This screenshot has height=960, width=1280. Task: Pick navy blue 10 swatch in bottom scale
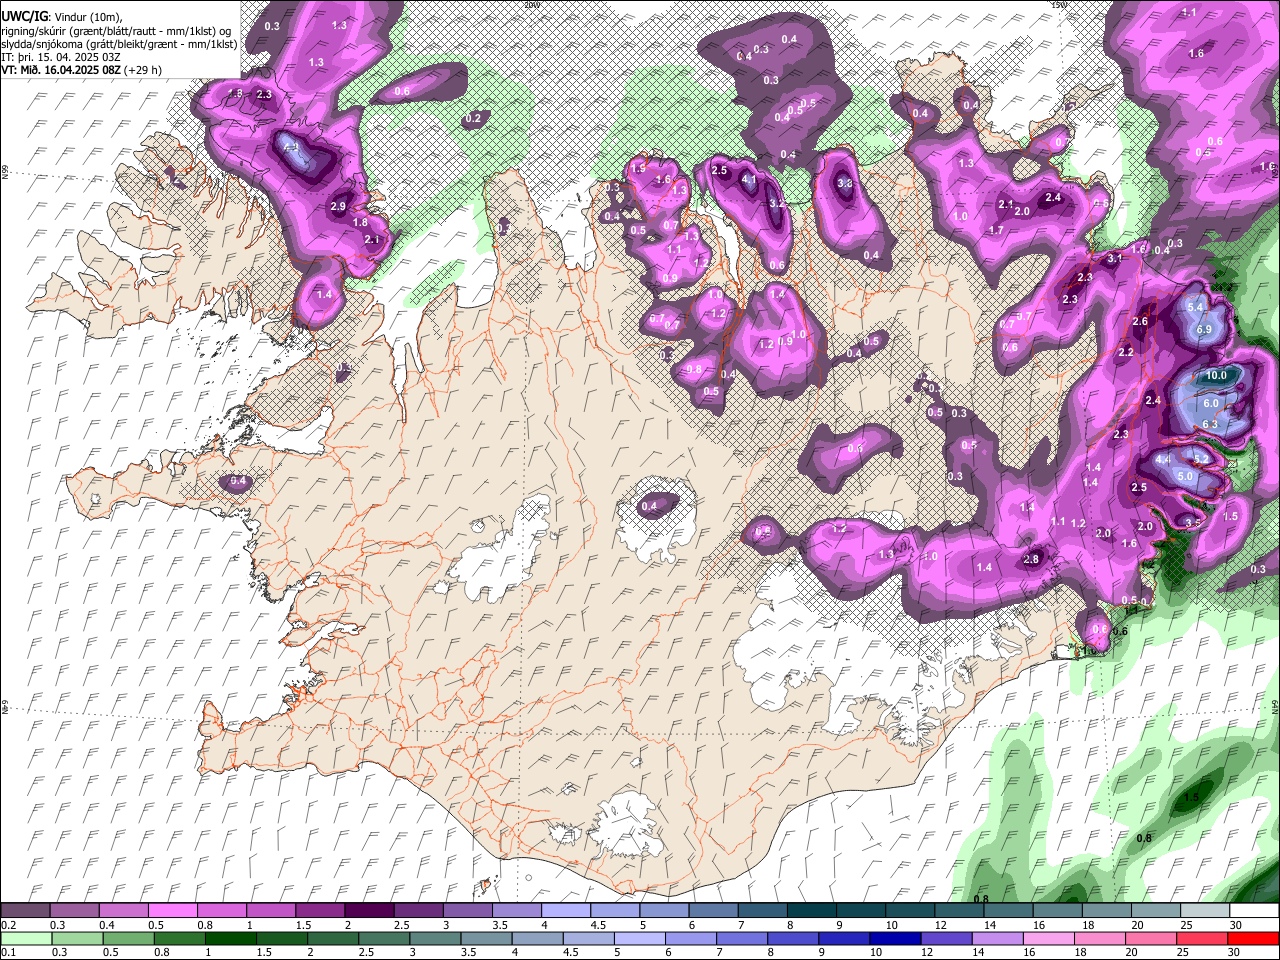point(893,938)
